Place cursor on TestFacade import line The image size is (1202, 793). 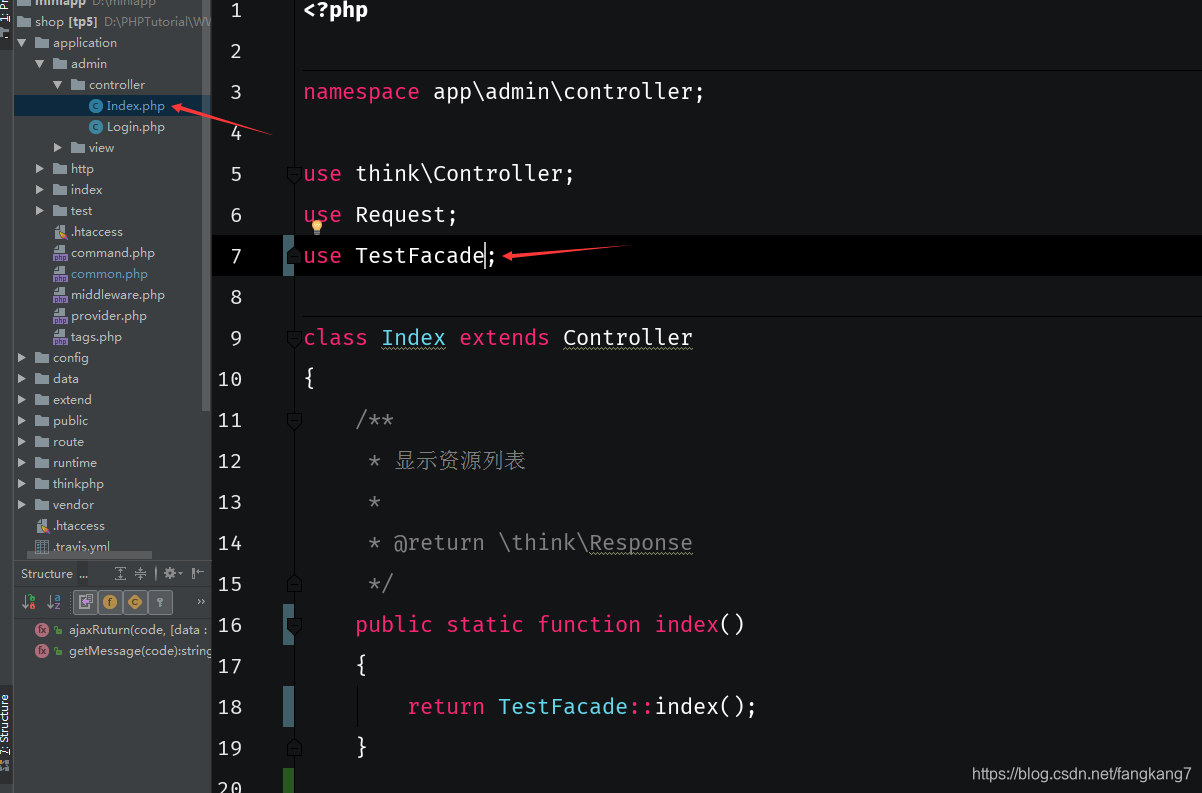(x=707, y=256)
